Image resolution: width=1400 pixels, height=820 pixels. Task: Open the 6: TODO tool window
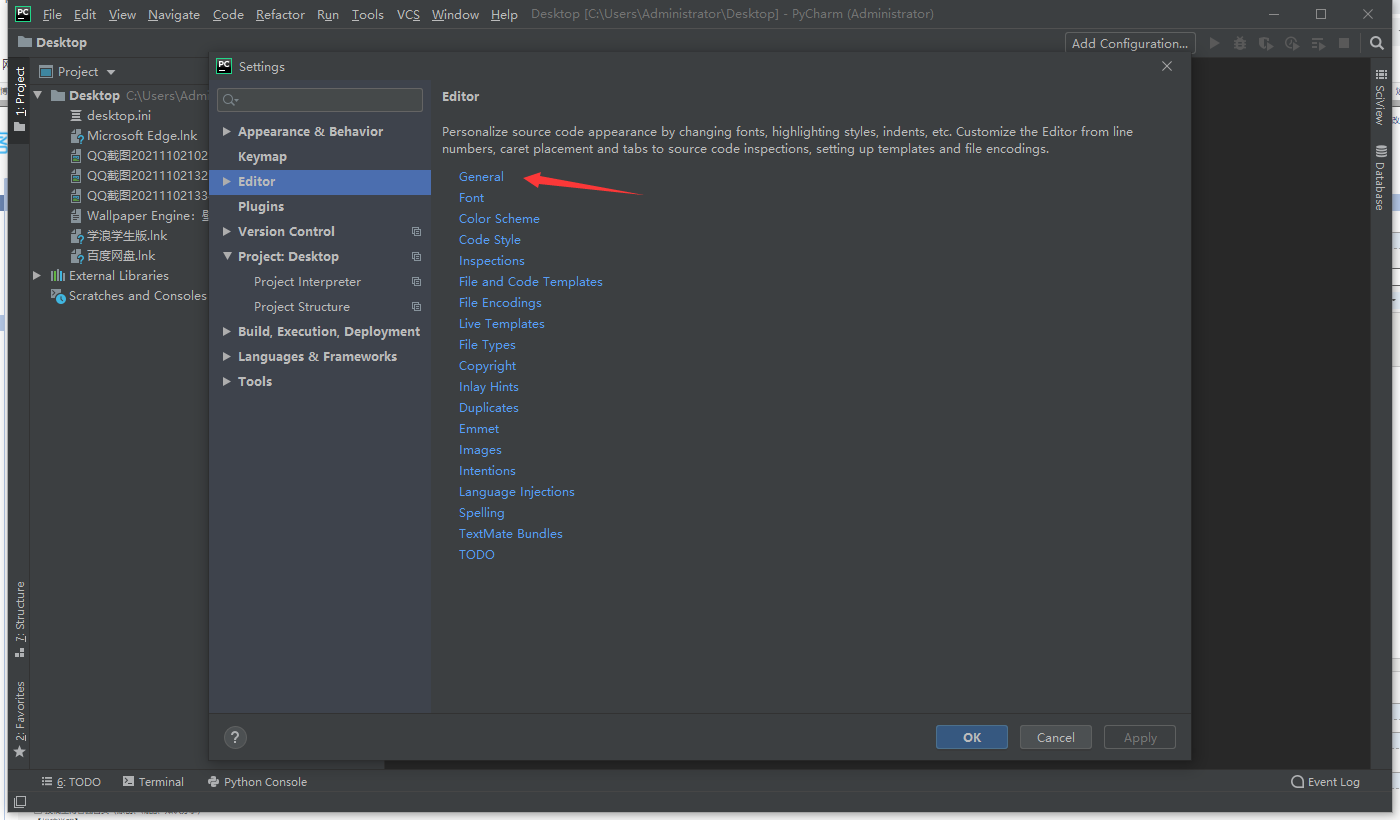point(71,782)
